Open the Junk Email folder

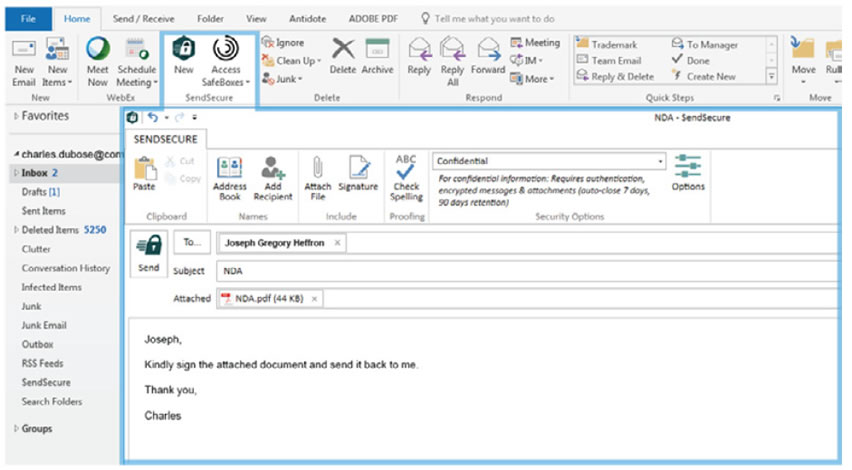pyautogui.click(x=44, y=325)
